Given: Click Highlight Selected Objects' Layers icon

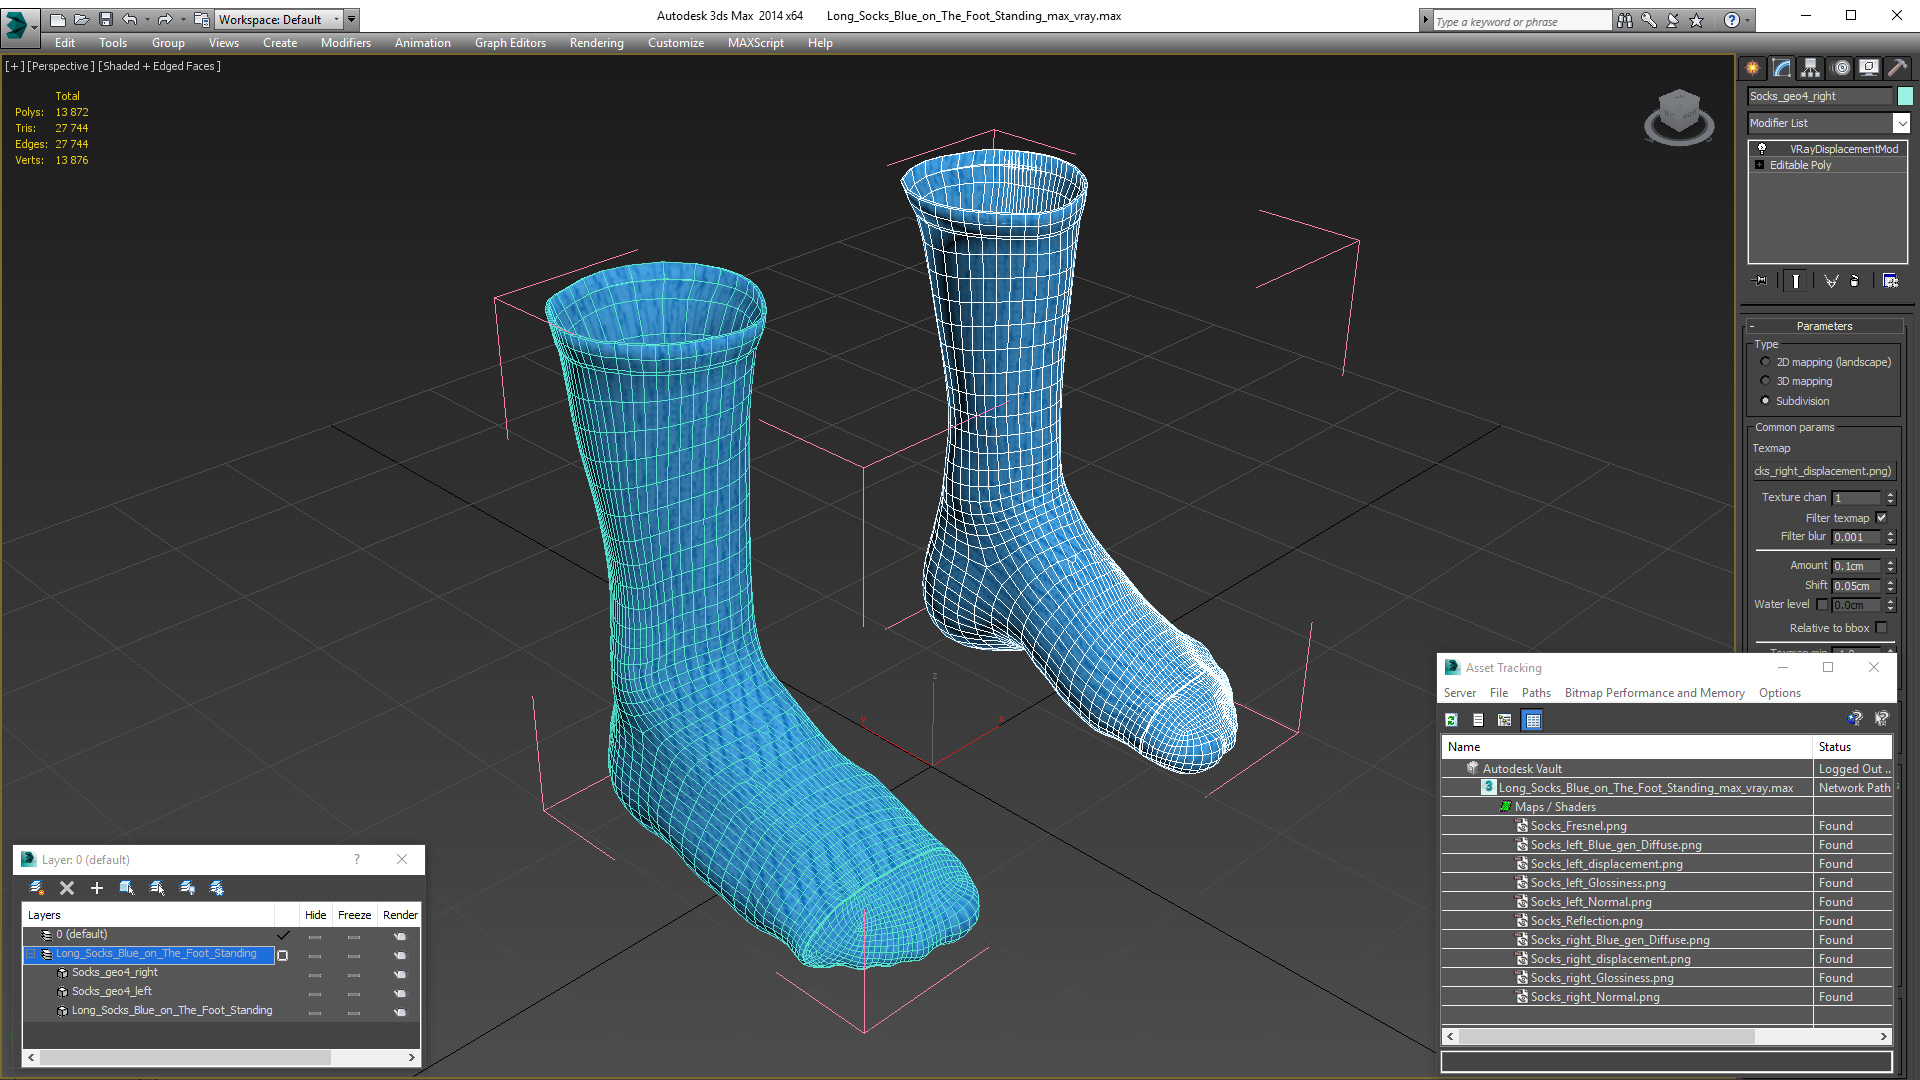Looking at the screenshot, I should (157, 888).
